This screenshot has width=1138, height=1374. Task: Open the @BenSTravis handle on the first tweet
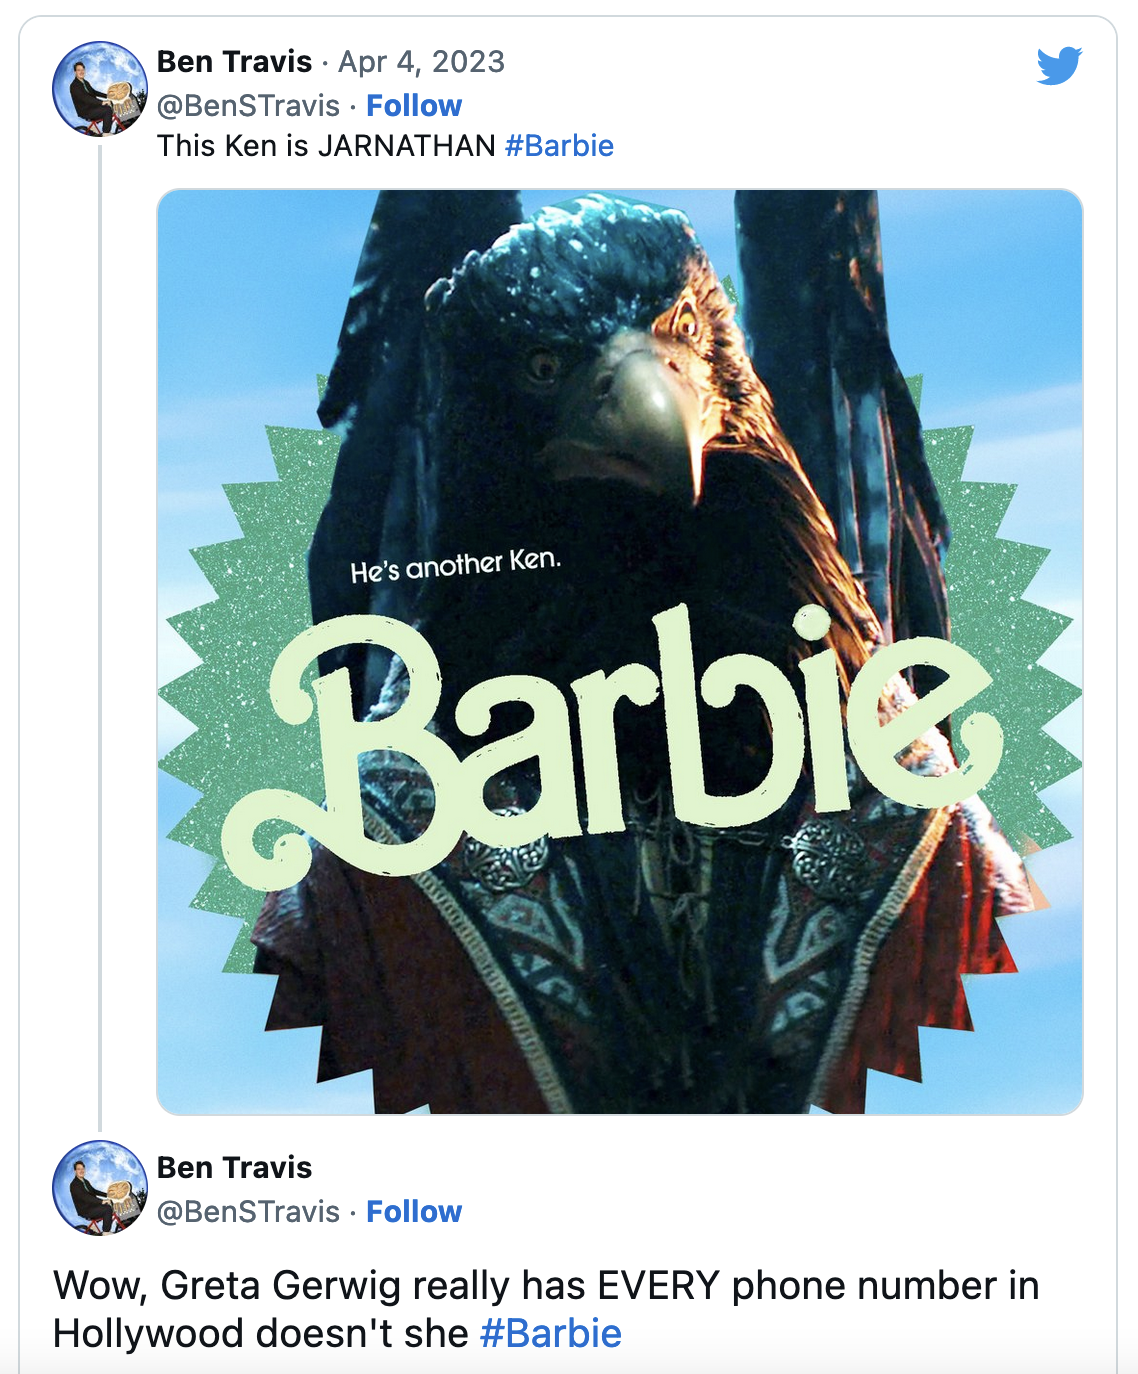249,105
